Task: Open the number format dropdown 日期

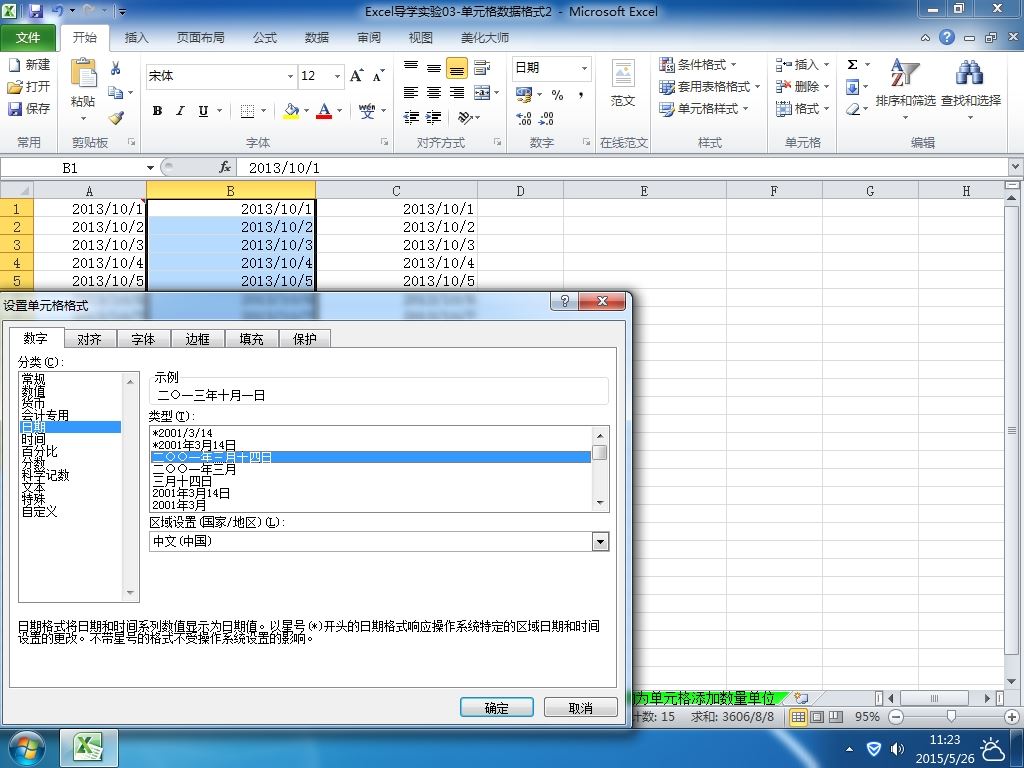Action: point(584,68)
